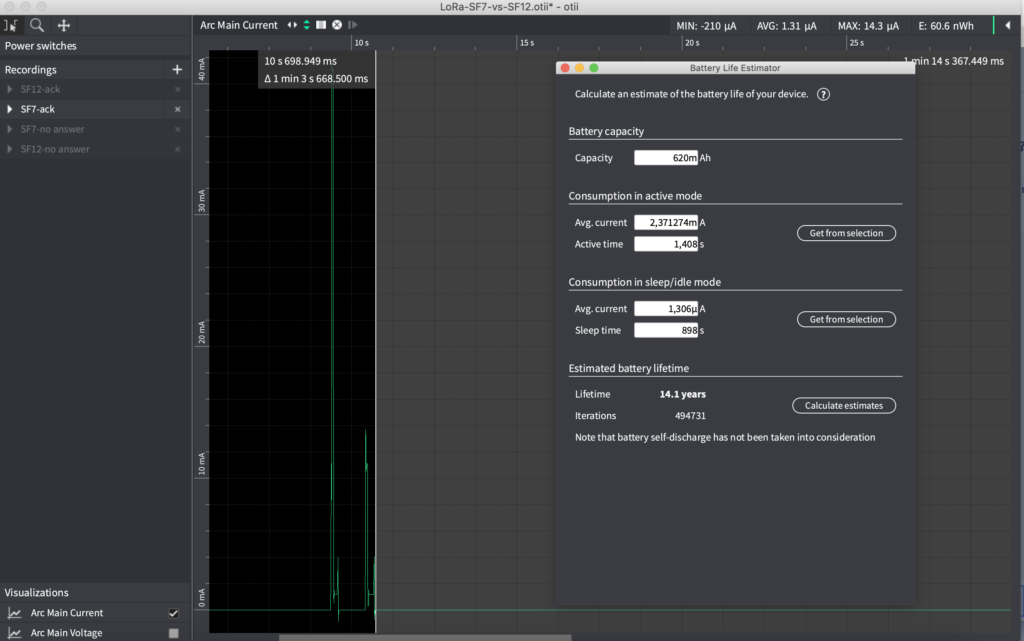Open the Battery Life Estimator help
The width and height of the screenshot is (1024, 641).
824,94
